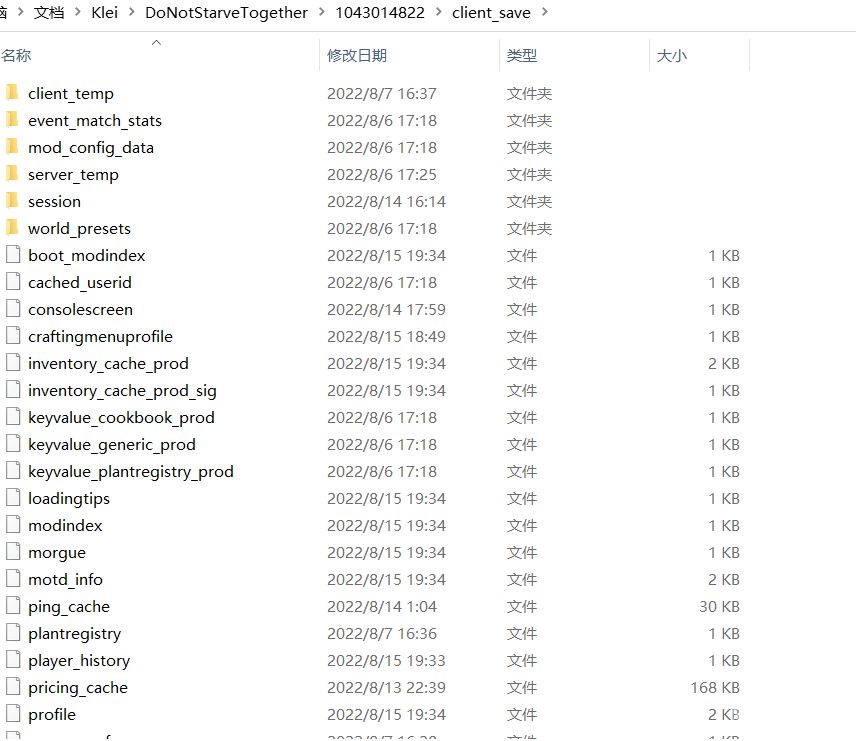856x741 pixels.
Task: Click 2 KB size of profile row
Action: (723, 714)
